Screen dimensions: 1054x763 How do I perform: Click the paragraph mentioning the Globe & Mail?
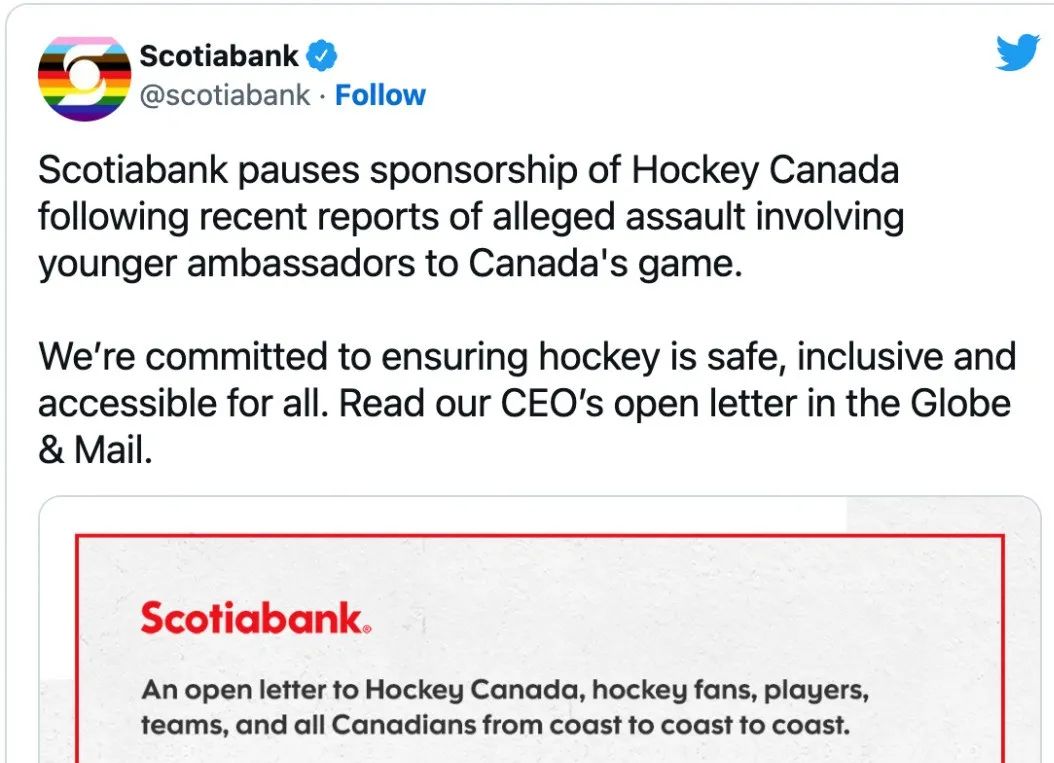click(x=527, y=403)
